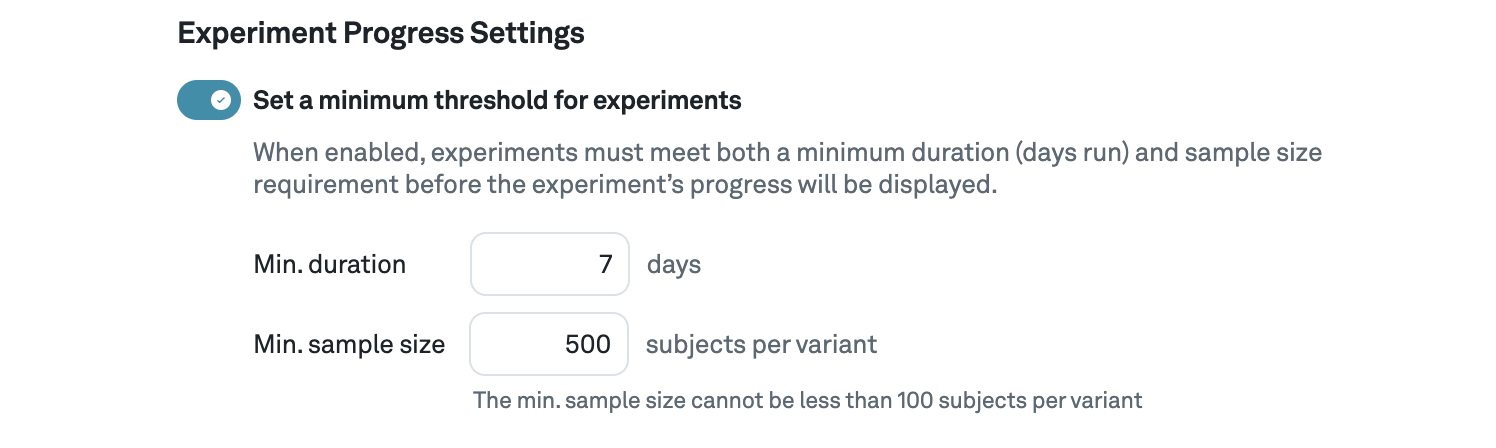Click the 'days' unit text
Screen dimensions: 1496x448
tap(674, 265)
